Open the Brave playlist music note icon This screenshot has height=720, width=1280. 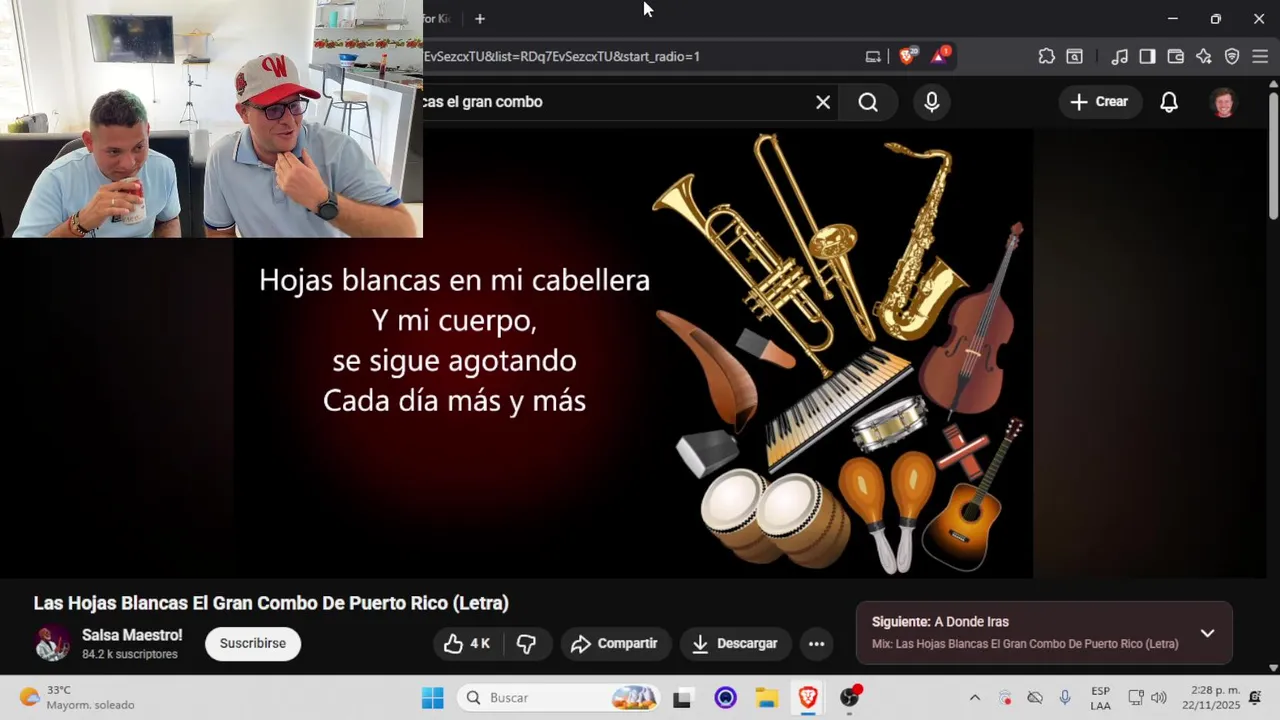(1120, 57)
